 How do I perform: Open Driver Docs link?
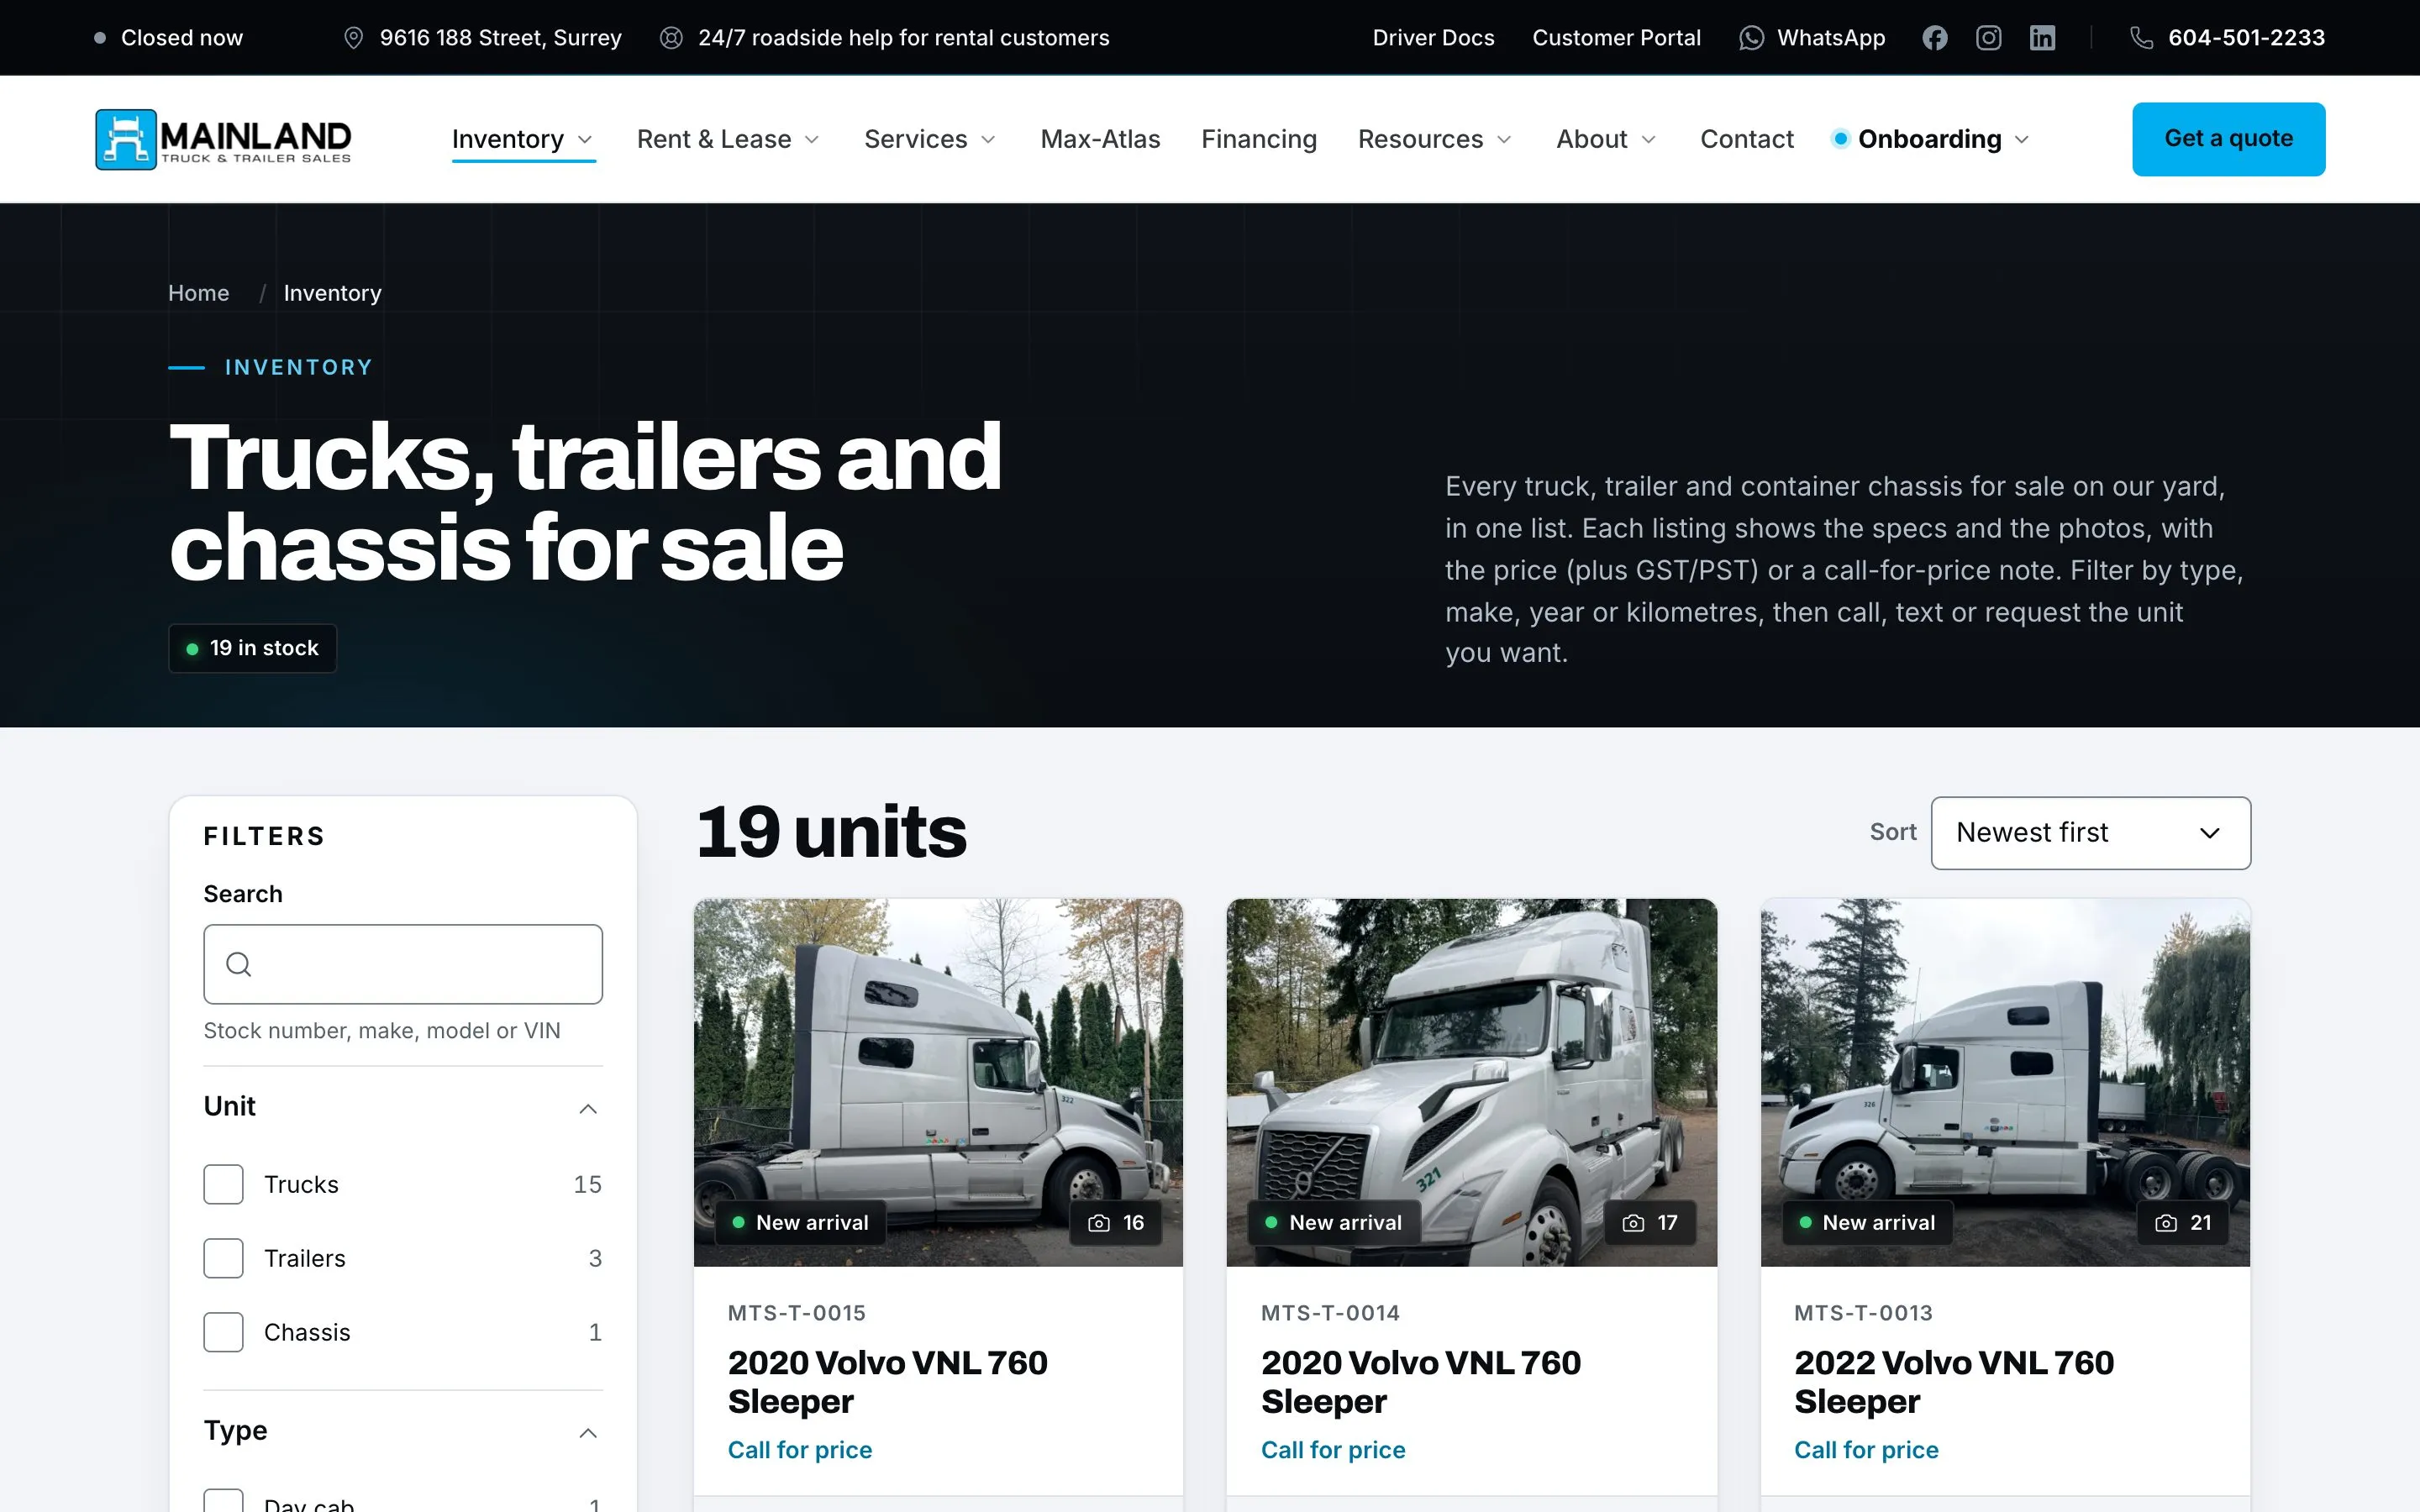[1433, 38]
